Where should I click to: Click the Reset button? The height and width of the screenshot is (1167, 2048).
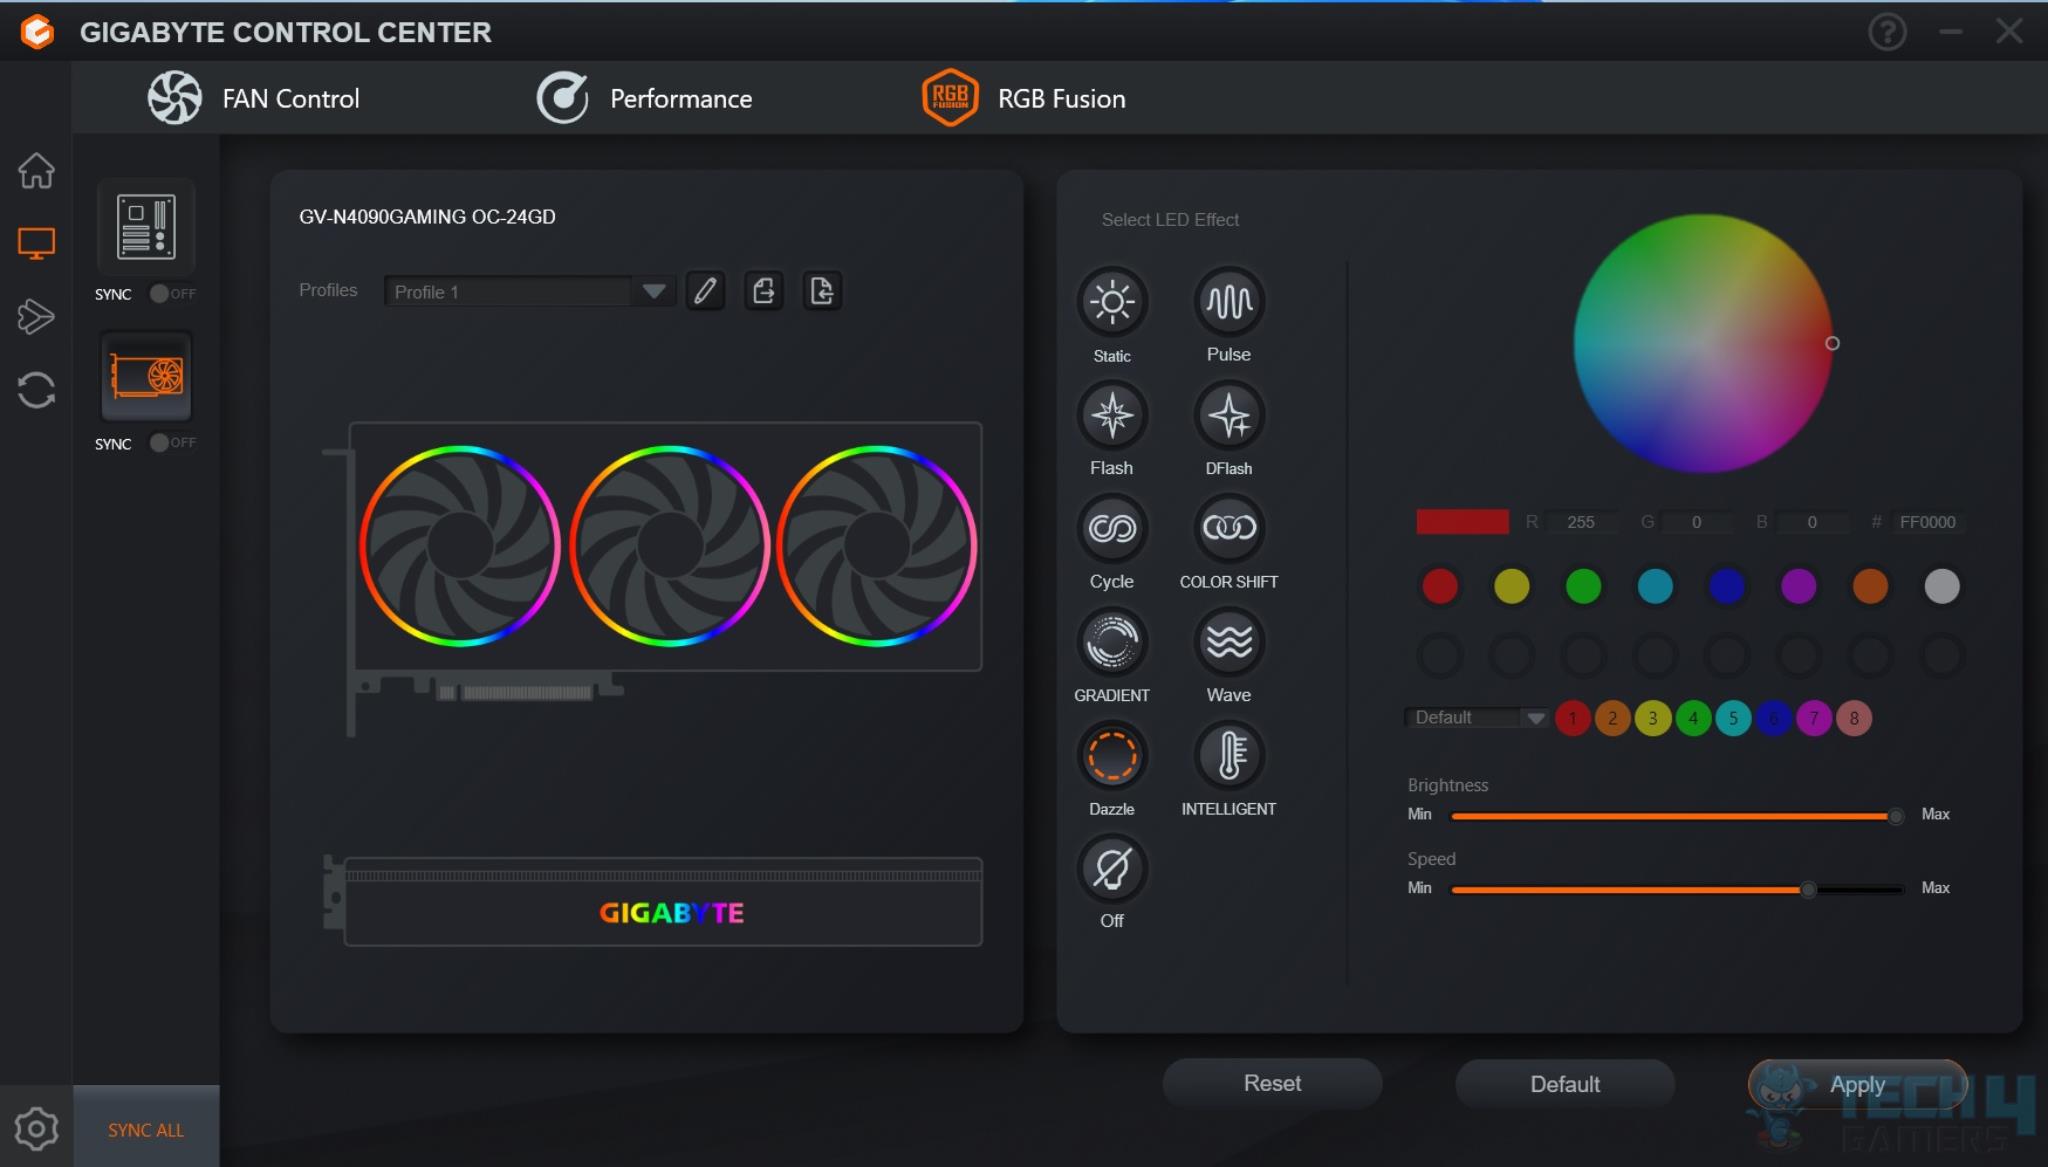coord(1272,1084)
